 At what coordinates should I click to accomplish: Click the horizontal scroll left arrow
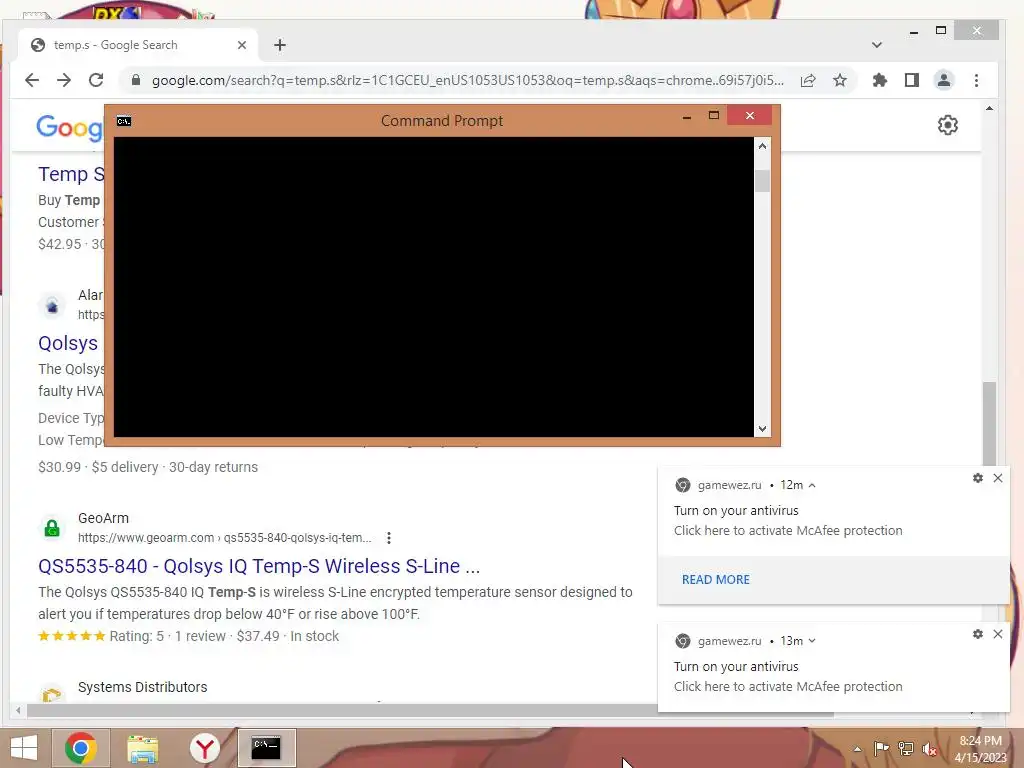(x=18, y=710)
